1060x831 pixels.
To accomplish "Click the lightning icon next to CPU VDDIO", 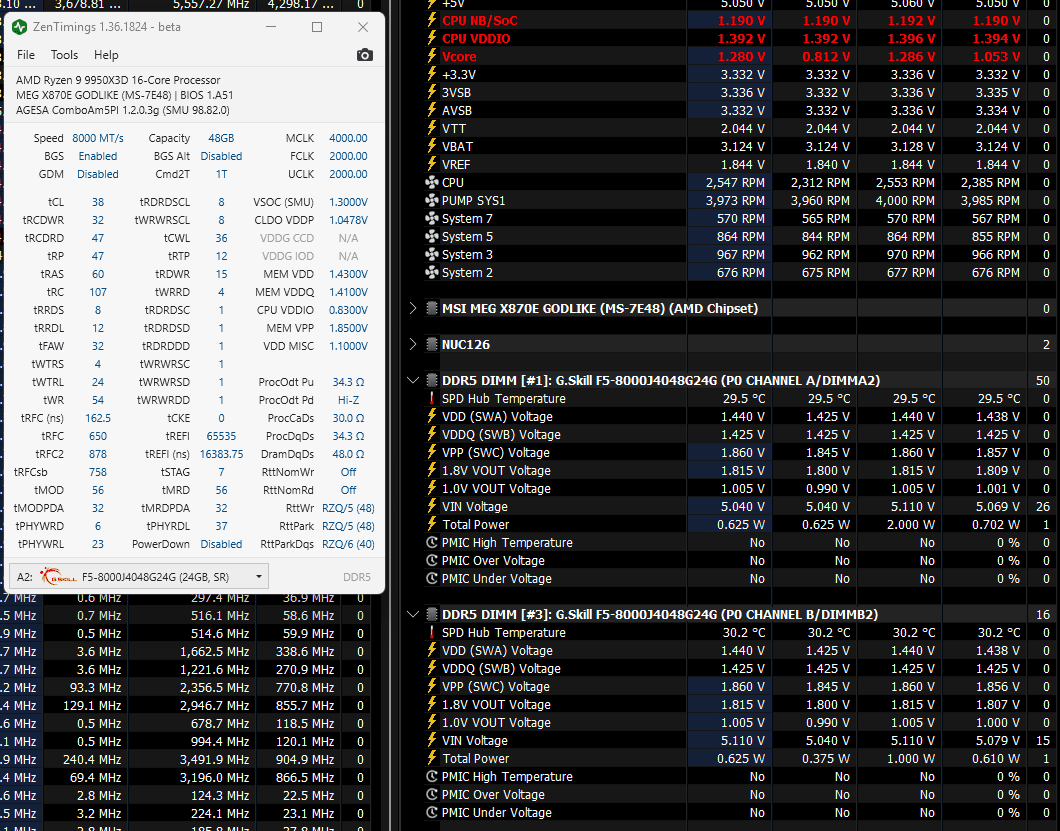I will pyautogui.click(x=431, y=39).
